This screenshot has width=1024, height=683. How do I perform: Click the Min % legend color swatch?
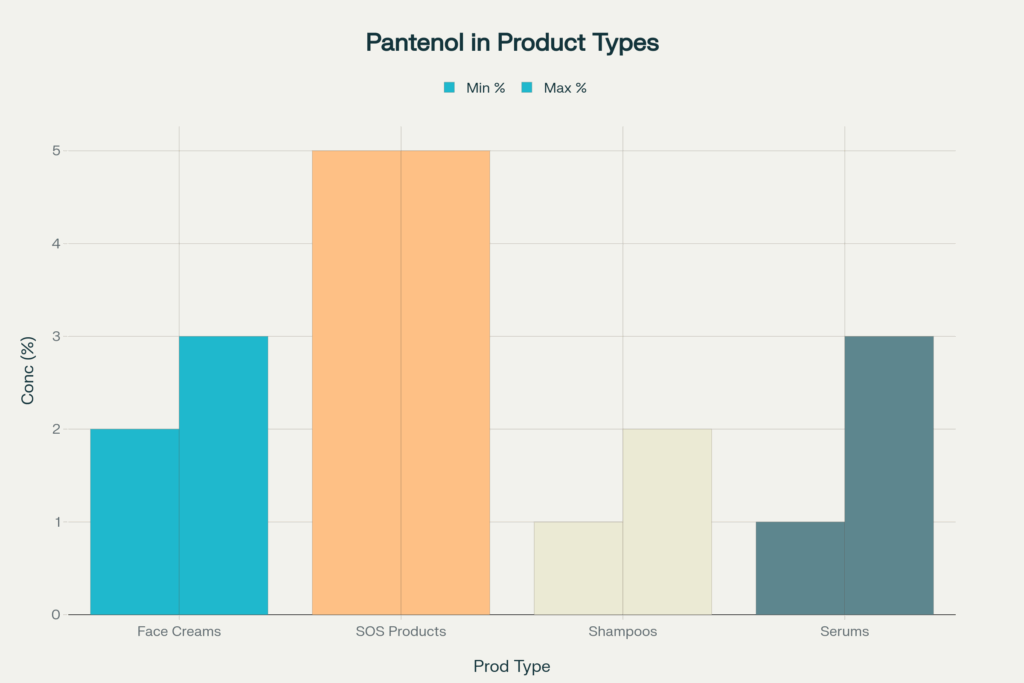tap(449, 88)
